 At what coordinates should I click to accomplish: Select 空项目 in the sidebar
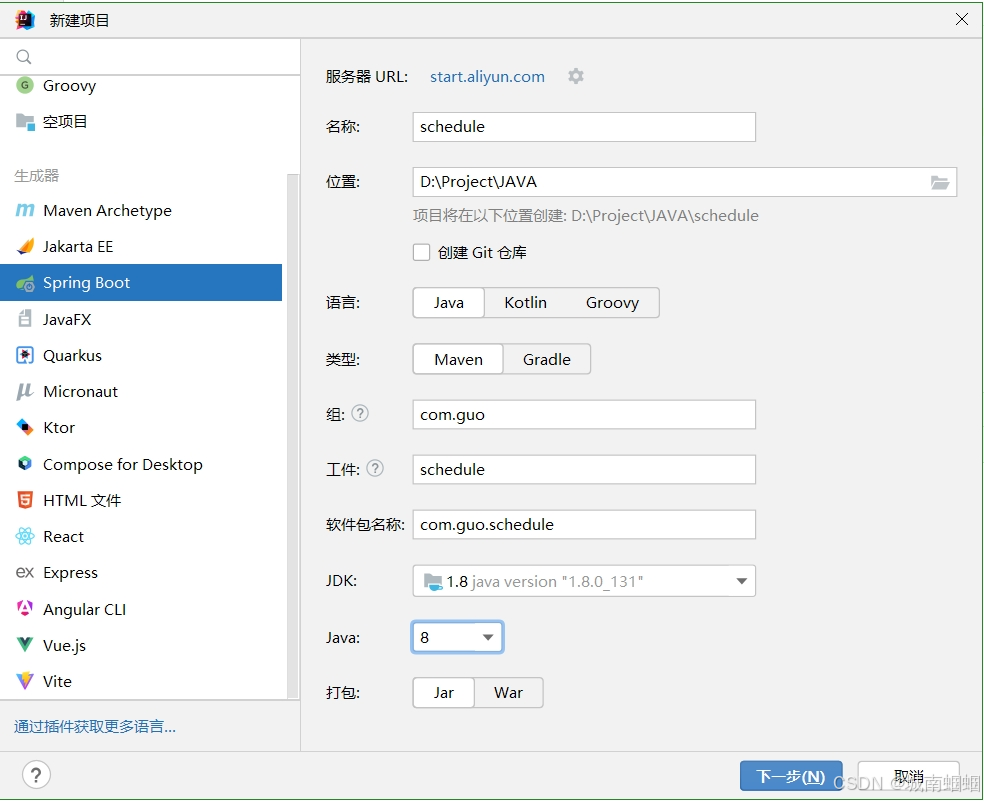coord(141,122)
